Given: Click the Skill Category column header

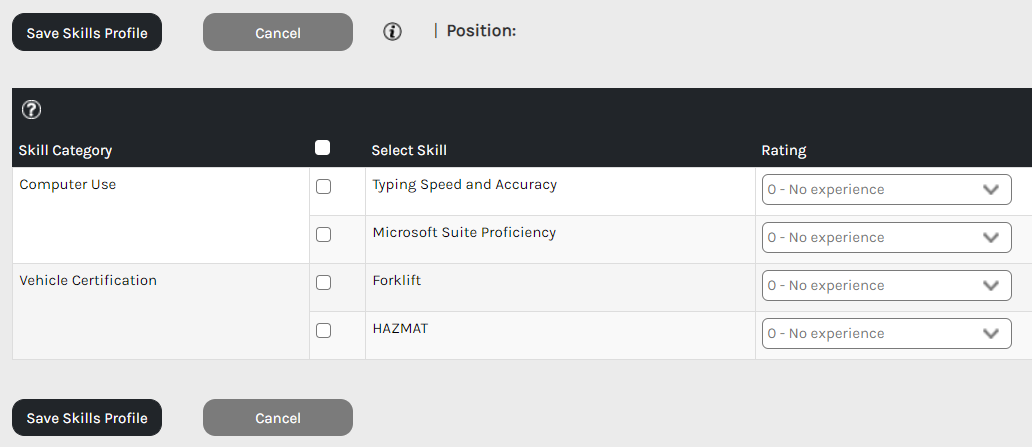Looking at the screenshot, I should tap(66, 151).
